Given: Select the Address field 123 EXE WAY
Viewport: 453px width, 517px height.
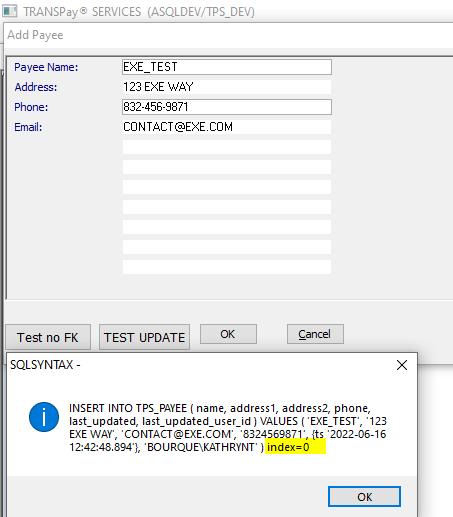Looking at the screenshot, I should click(x=227, y=87).
